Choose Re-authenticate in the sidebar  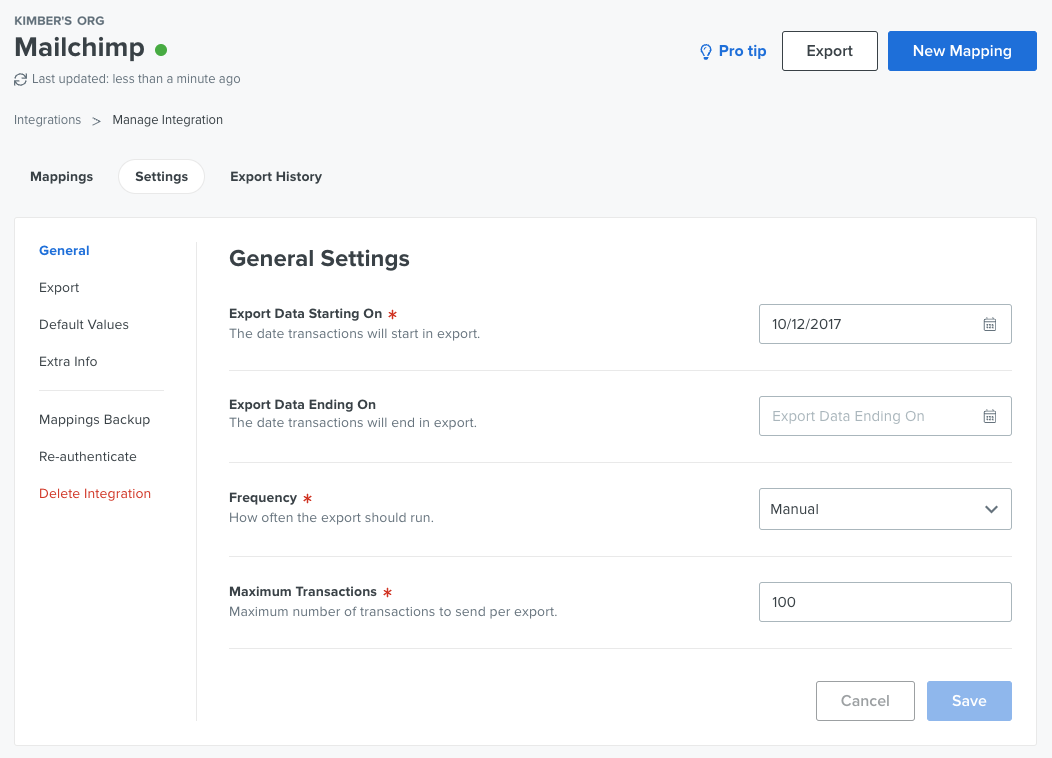pyautogui.click(x=88, y=456)
